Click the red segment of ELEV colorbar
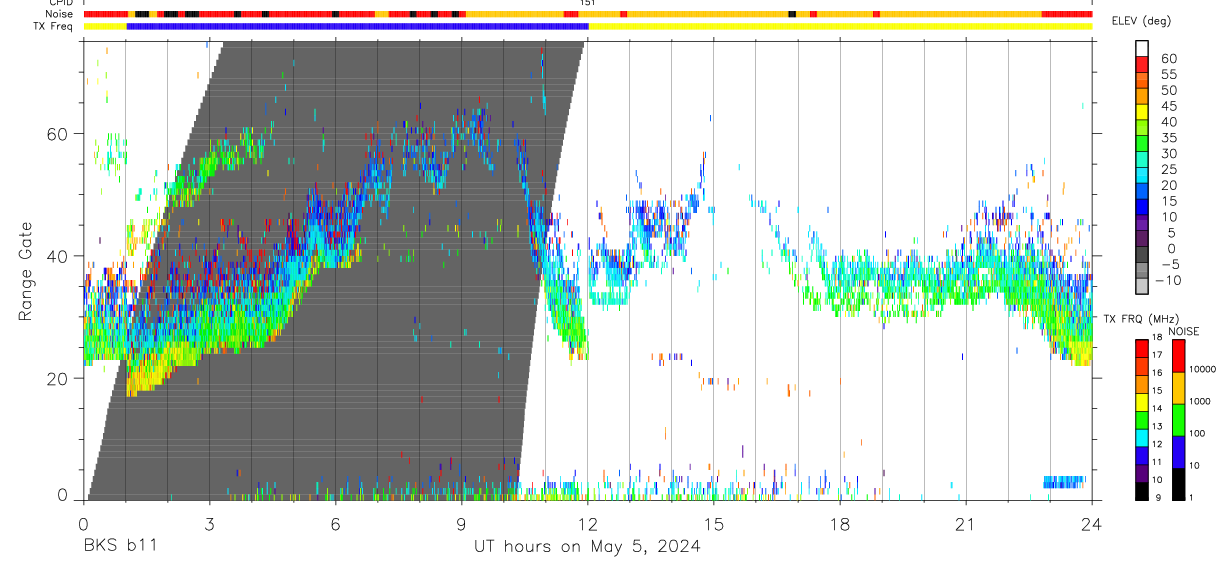Image resolution: width=1228 pixels, height=567 pixels. [x=1142, y=64]
